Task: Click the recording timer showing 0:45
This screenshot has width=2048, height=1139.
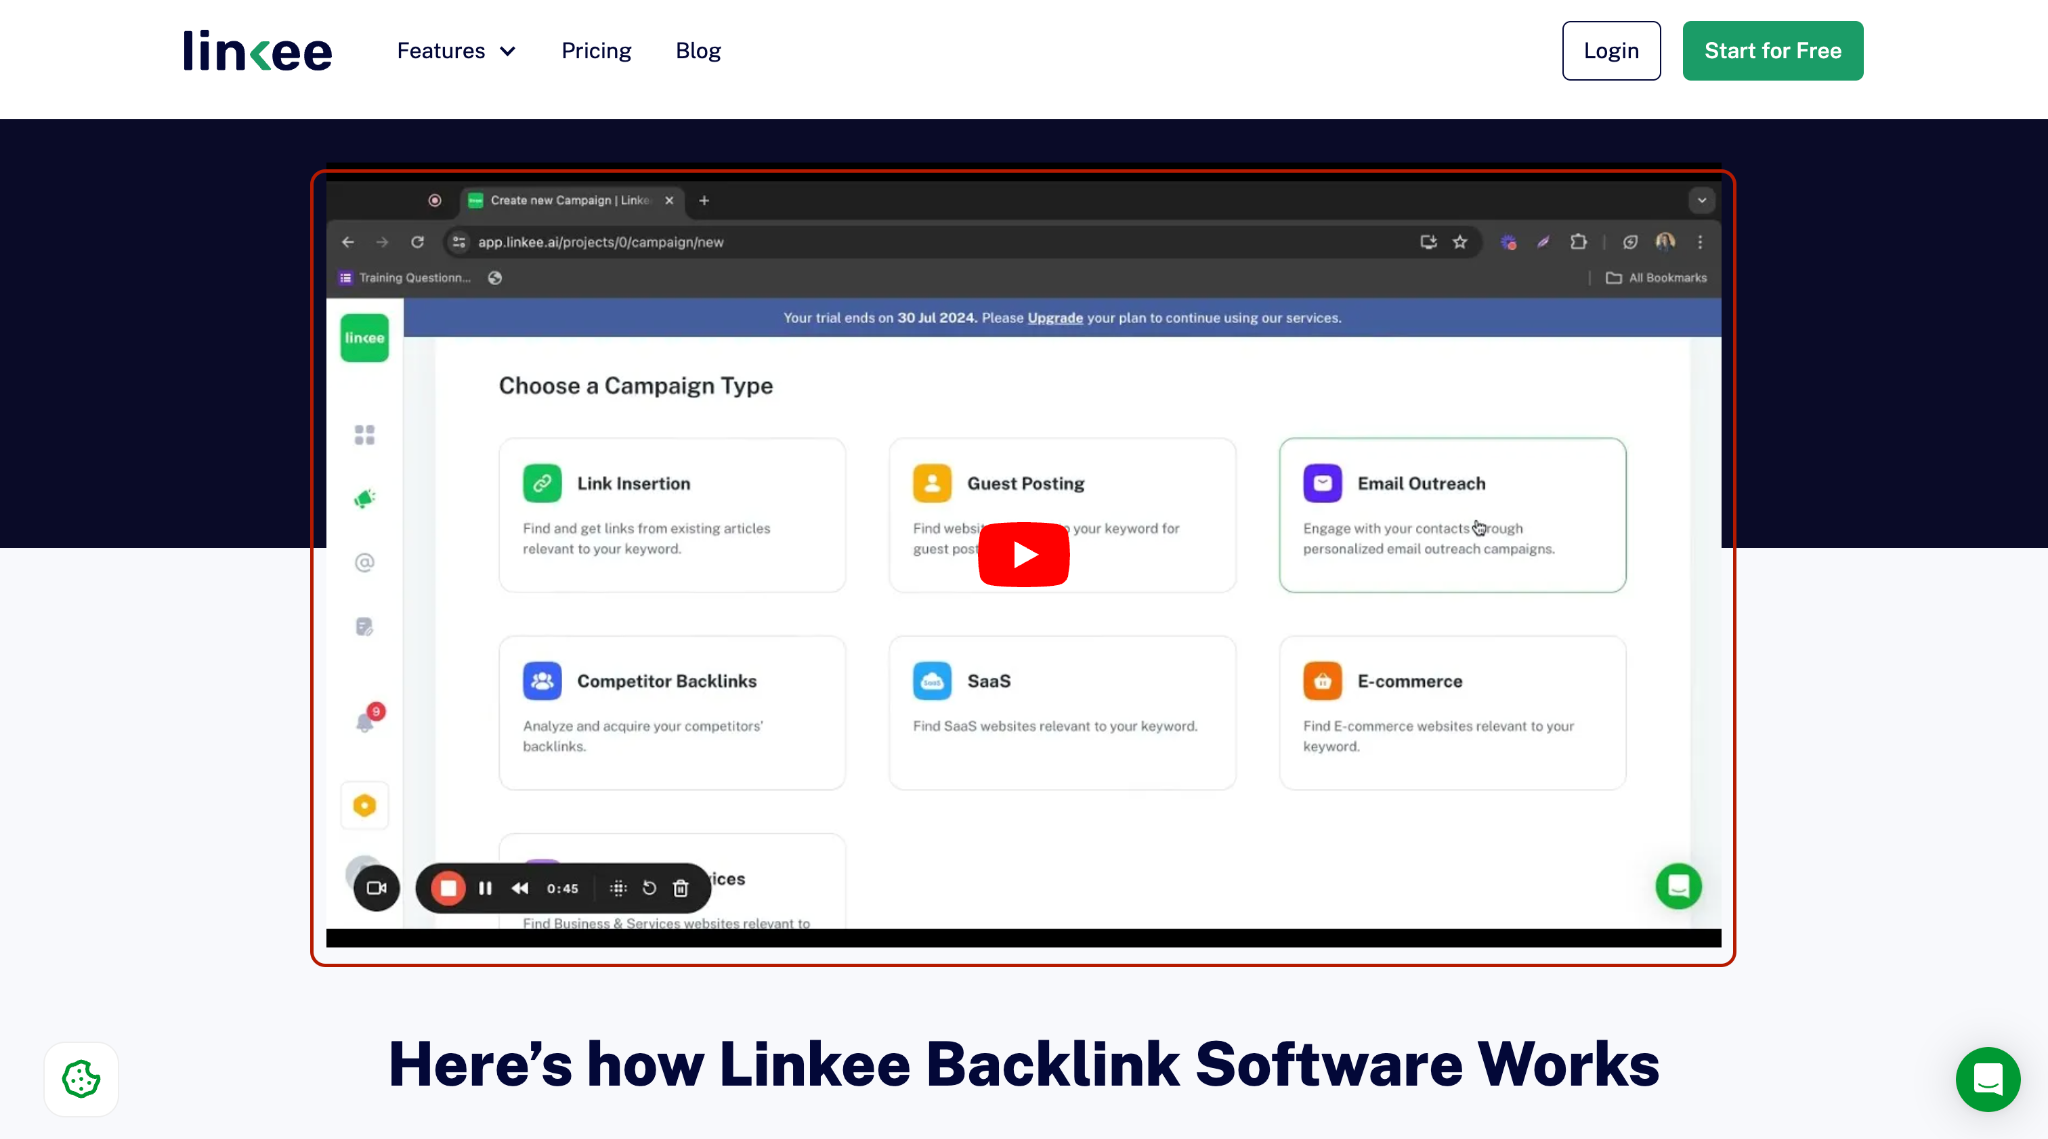Action: (x=562, y=888)
